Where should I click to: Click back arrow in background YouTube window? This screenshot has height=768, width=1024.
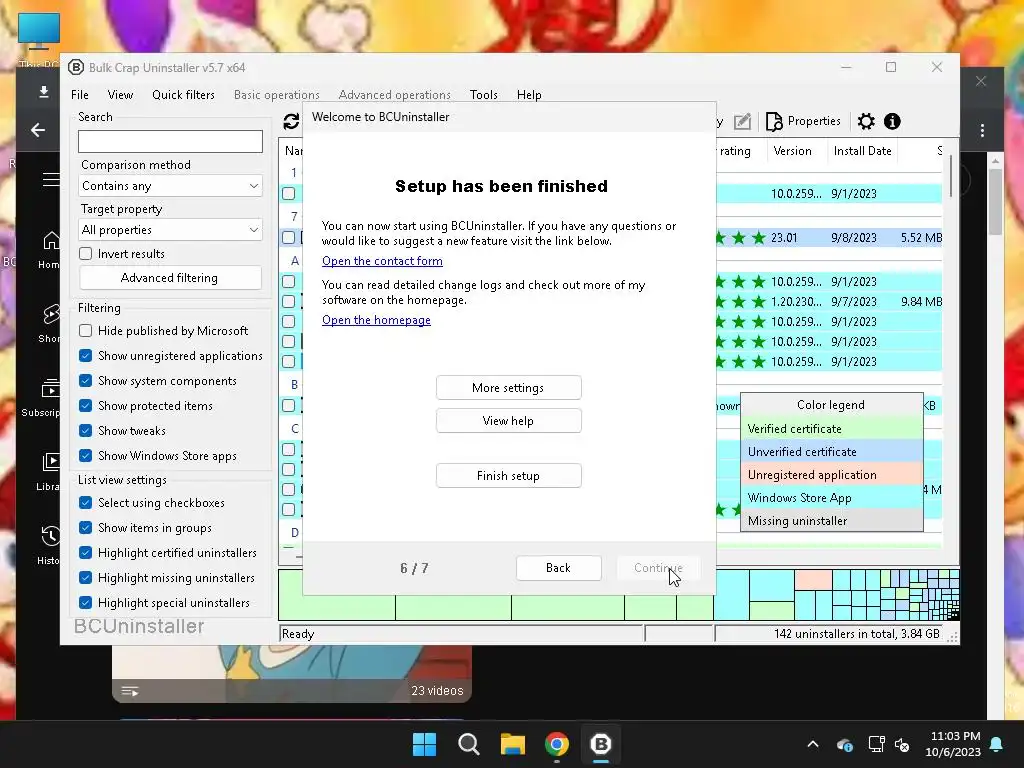tap(38, 130)
